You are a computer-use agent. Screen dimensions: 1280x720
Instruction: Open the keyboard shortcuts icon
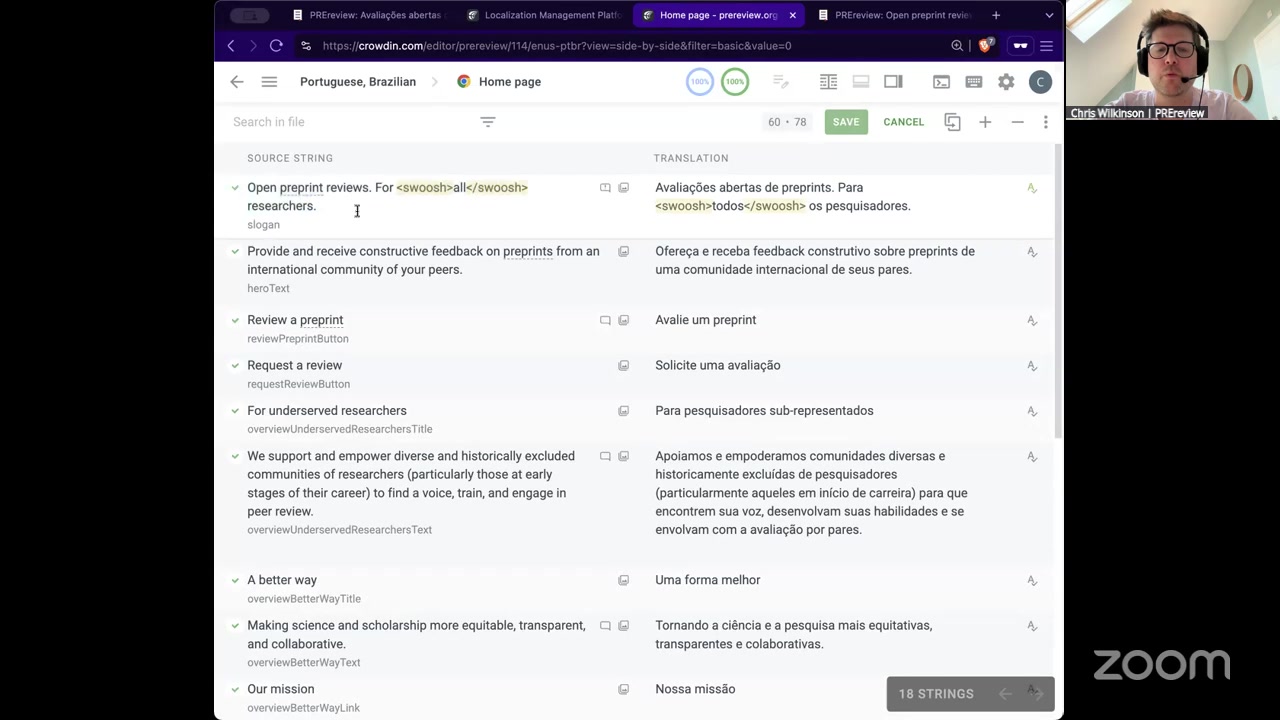973,82
